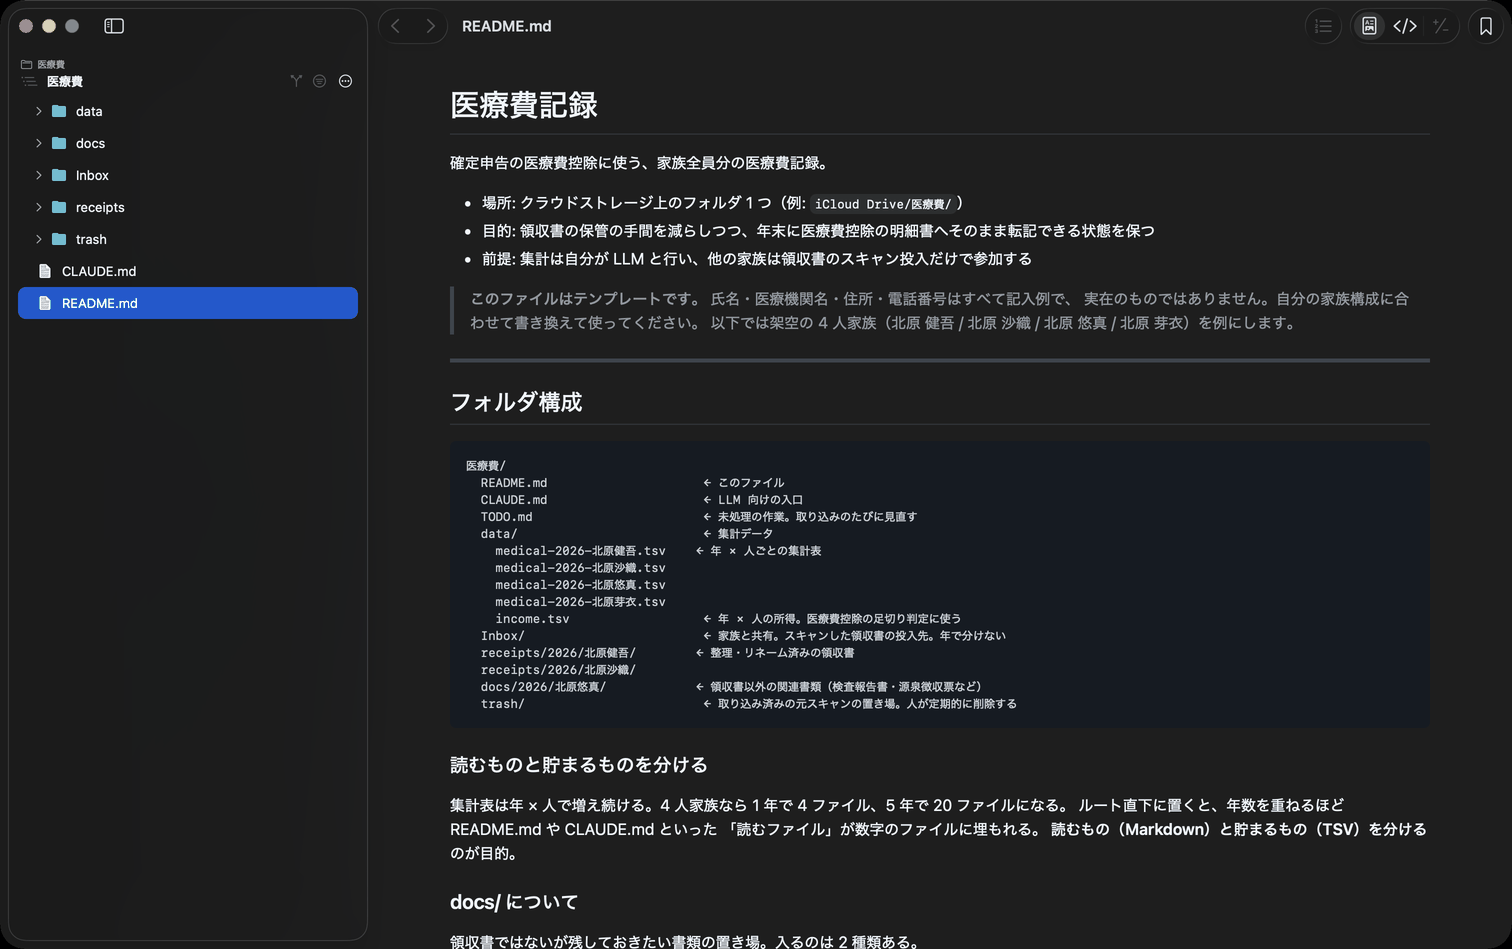Click the blockquote template notice text
The width and height of the screenshot is (1512, 949).
click(x=940, y=311)
